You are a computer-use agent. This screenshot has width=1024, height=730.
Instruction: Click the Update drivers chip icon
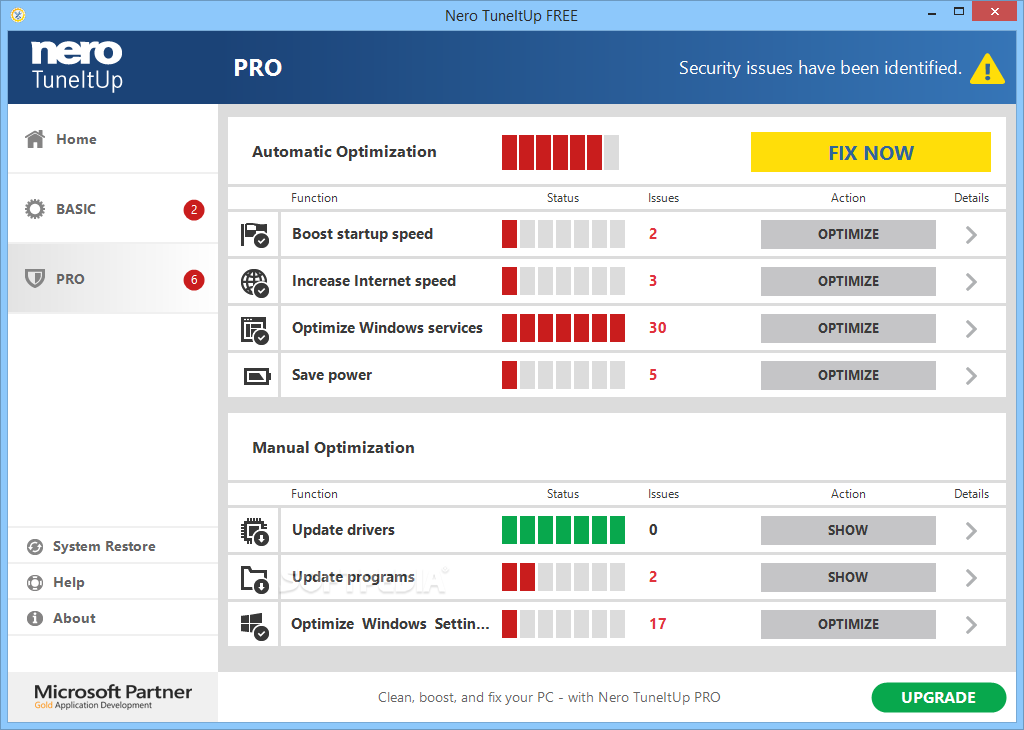tap(254, 531)
